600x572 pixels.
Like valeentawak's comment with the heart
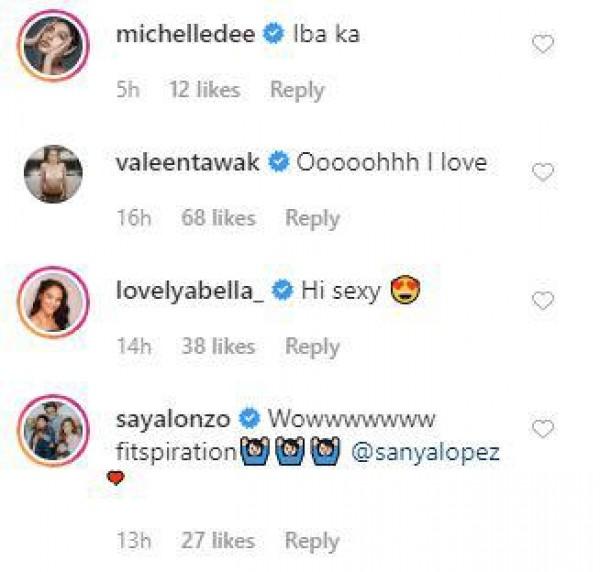coord(543,173)
